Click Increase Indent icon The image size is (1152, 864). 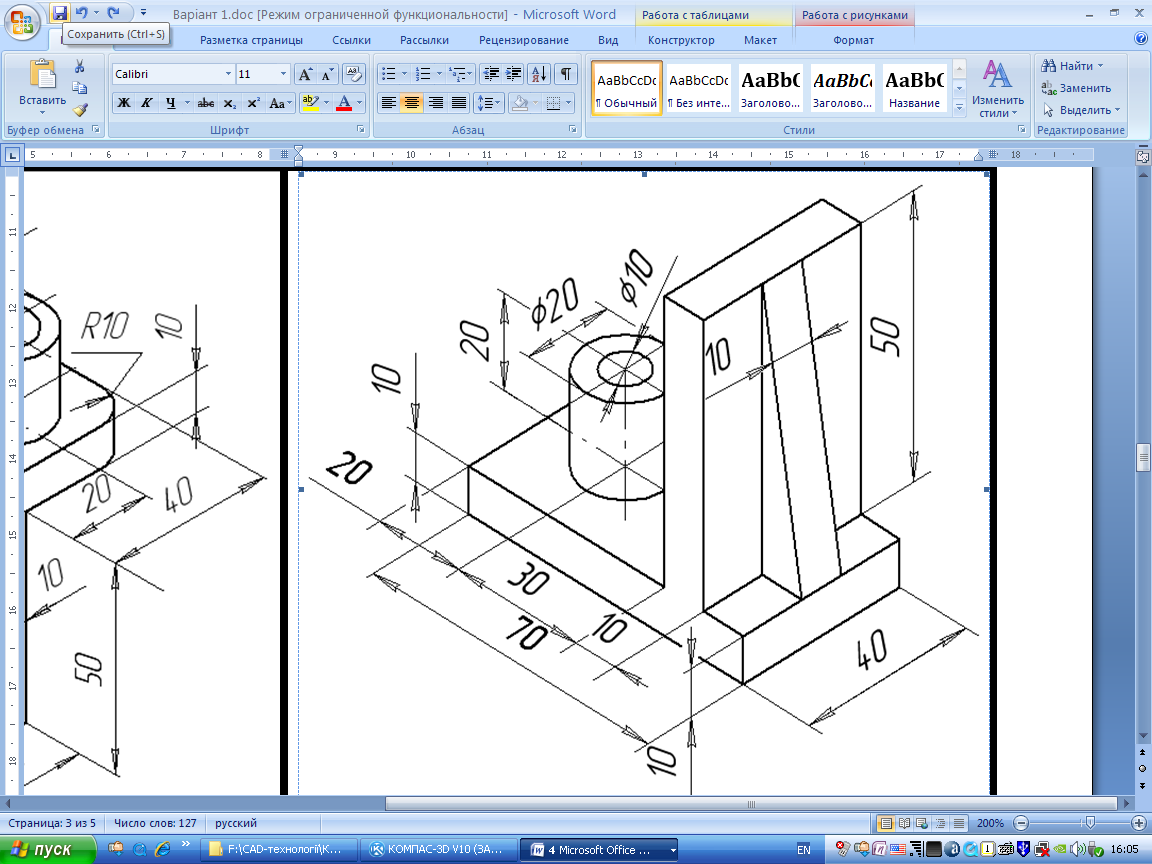[x=514, y=74]
